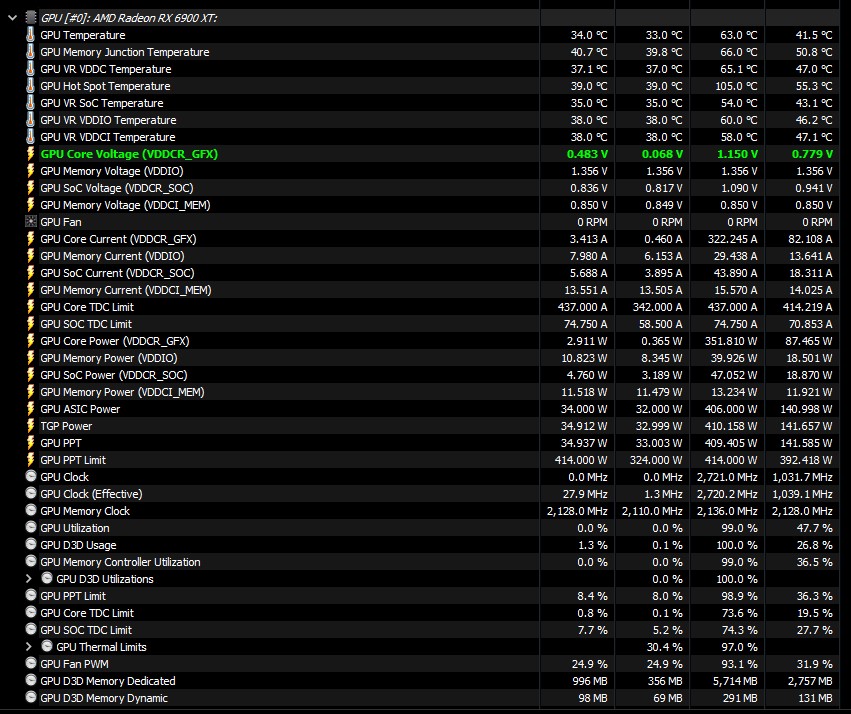Image resolution: width=851 pixels, height=714 pixels.
Task: Select the GPU Hot Spot Temperature label
Action: coord(105,86)
